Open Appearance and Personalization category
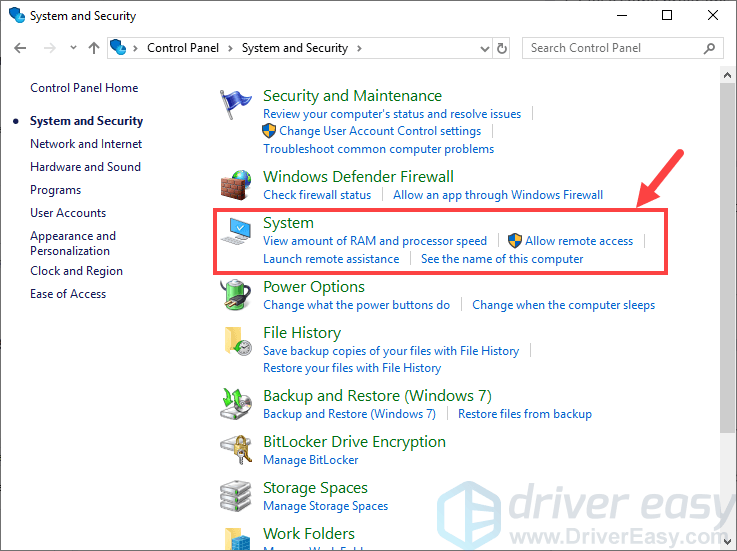This screenshot has height=551, width=737. pos(73,243)
